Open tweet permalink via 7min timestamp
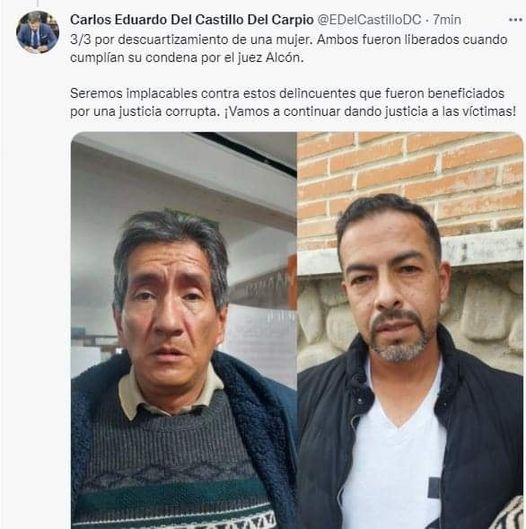This screenshot has height=529, width=526. coord(447,20)
